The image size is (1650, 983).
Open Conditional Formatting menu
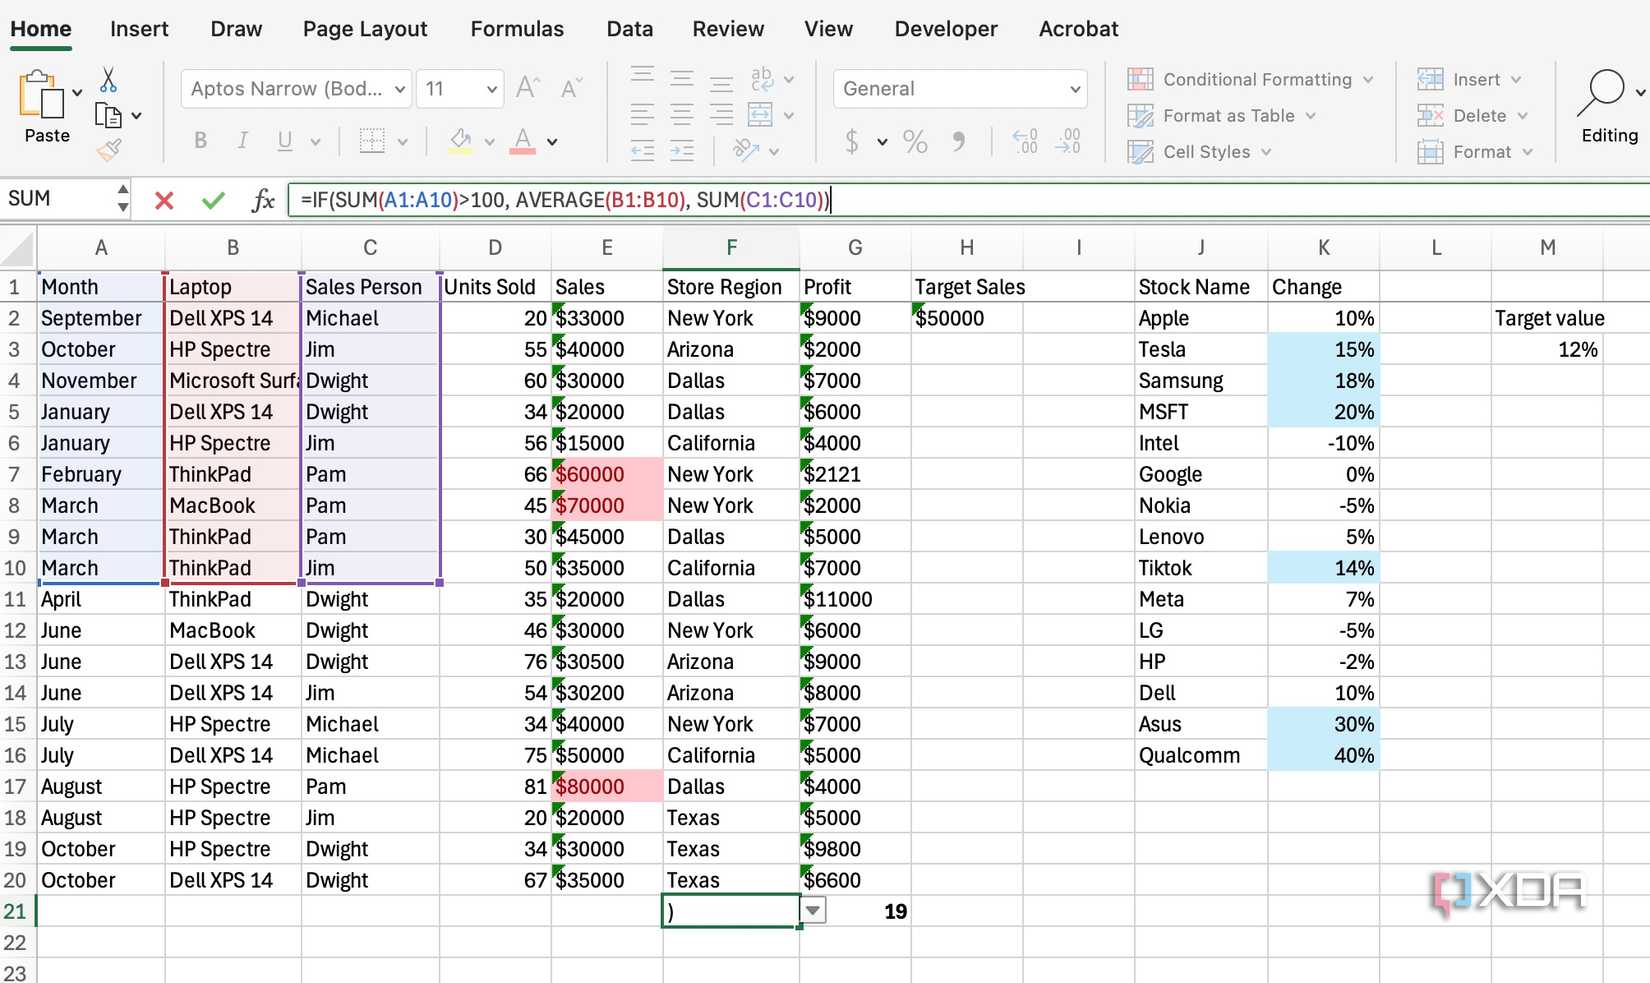(1250, 79)
